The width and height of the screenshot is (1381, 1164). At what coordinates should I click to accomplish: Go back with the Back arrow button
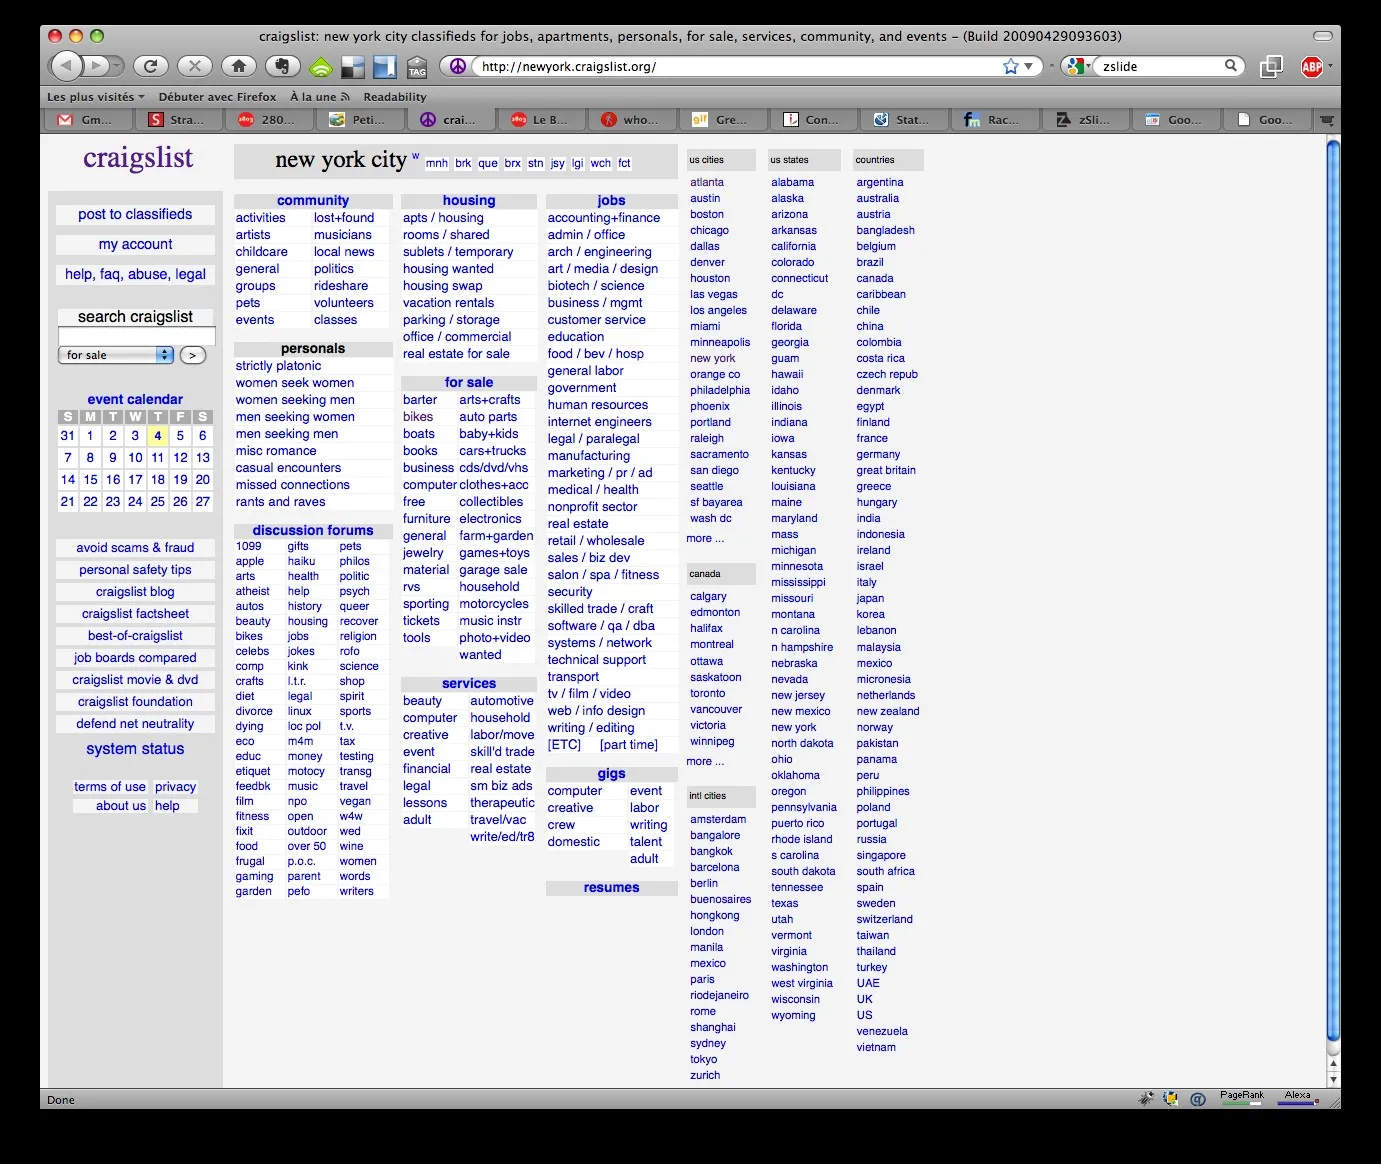point(66,66)
